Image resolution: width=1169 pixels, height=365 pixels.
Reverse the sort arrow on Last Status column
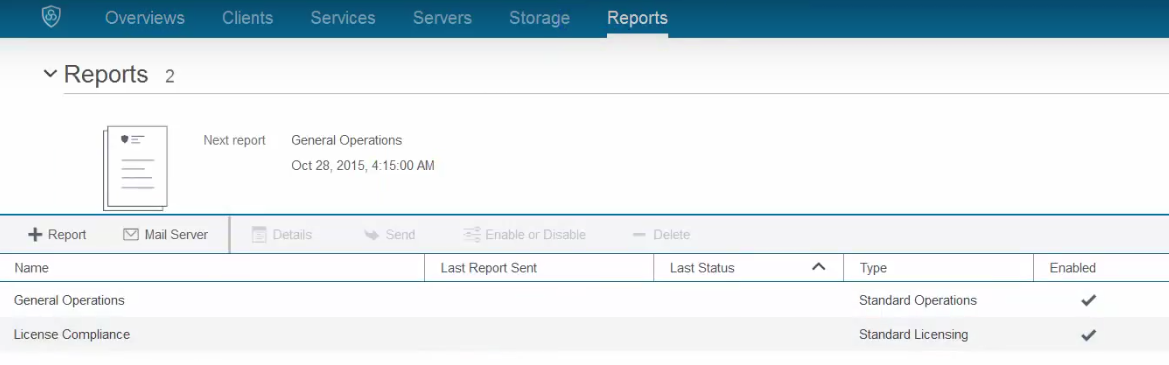tap(819, 267)
